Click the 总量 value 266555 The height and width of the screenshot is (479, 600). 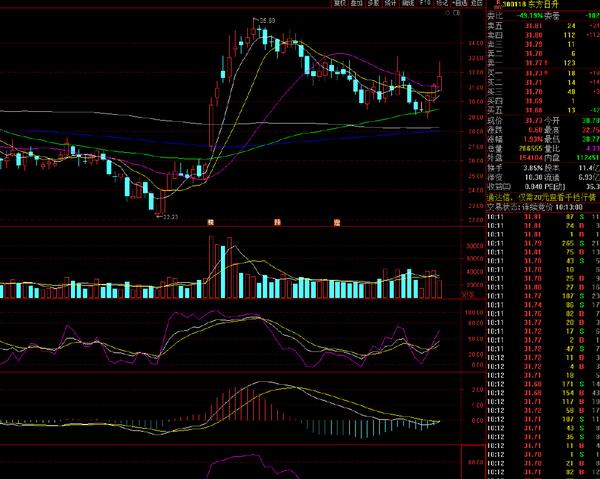(531, 148)
